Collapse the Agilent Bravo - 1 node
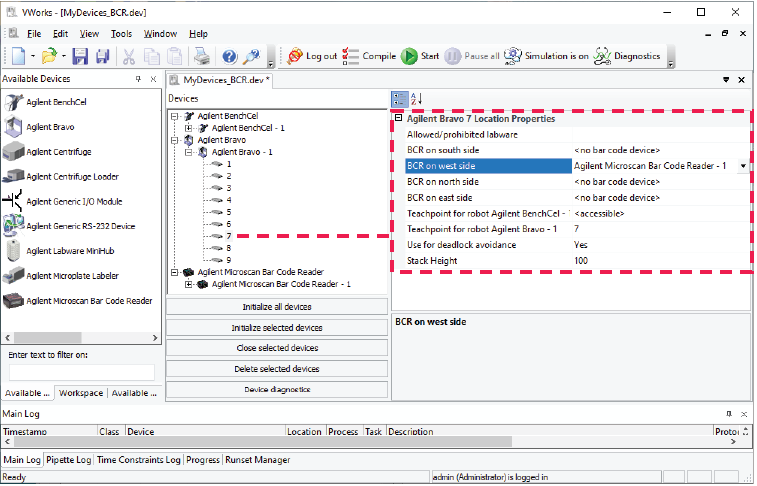This screenshot has height=486, width=757. (x=189, y=153)
